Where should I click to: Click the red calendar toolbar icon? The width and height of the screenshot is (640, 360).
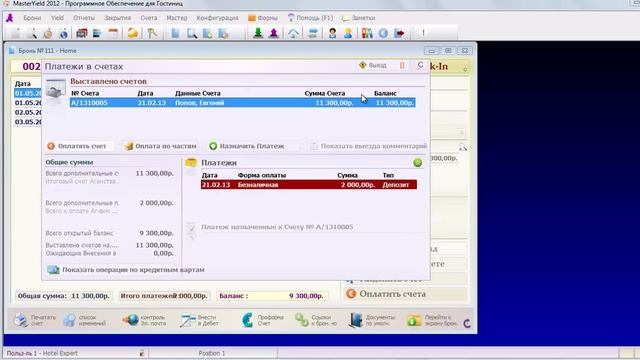click(113, 33)
